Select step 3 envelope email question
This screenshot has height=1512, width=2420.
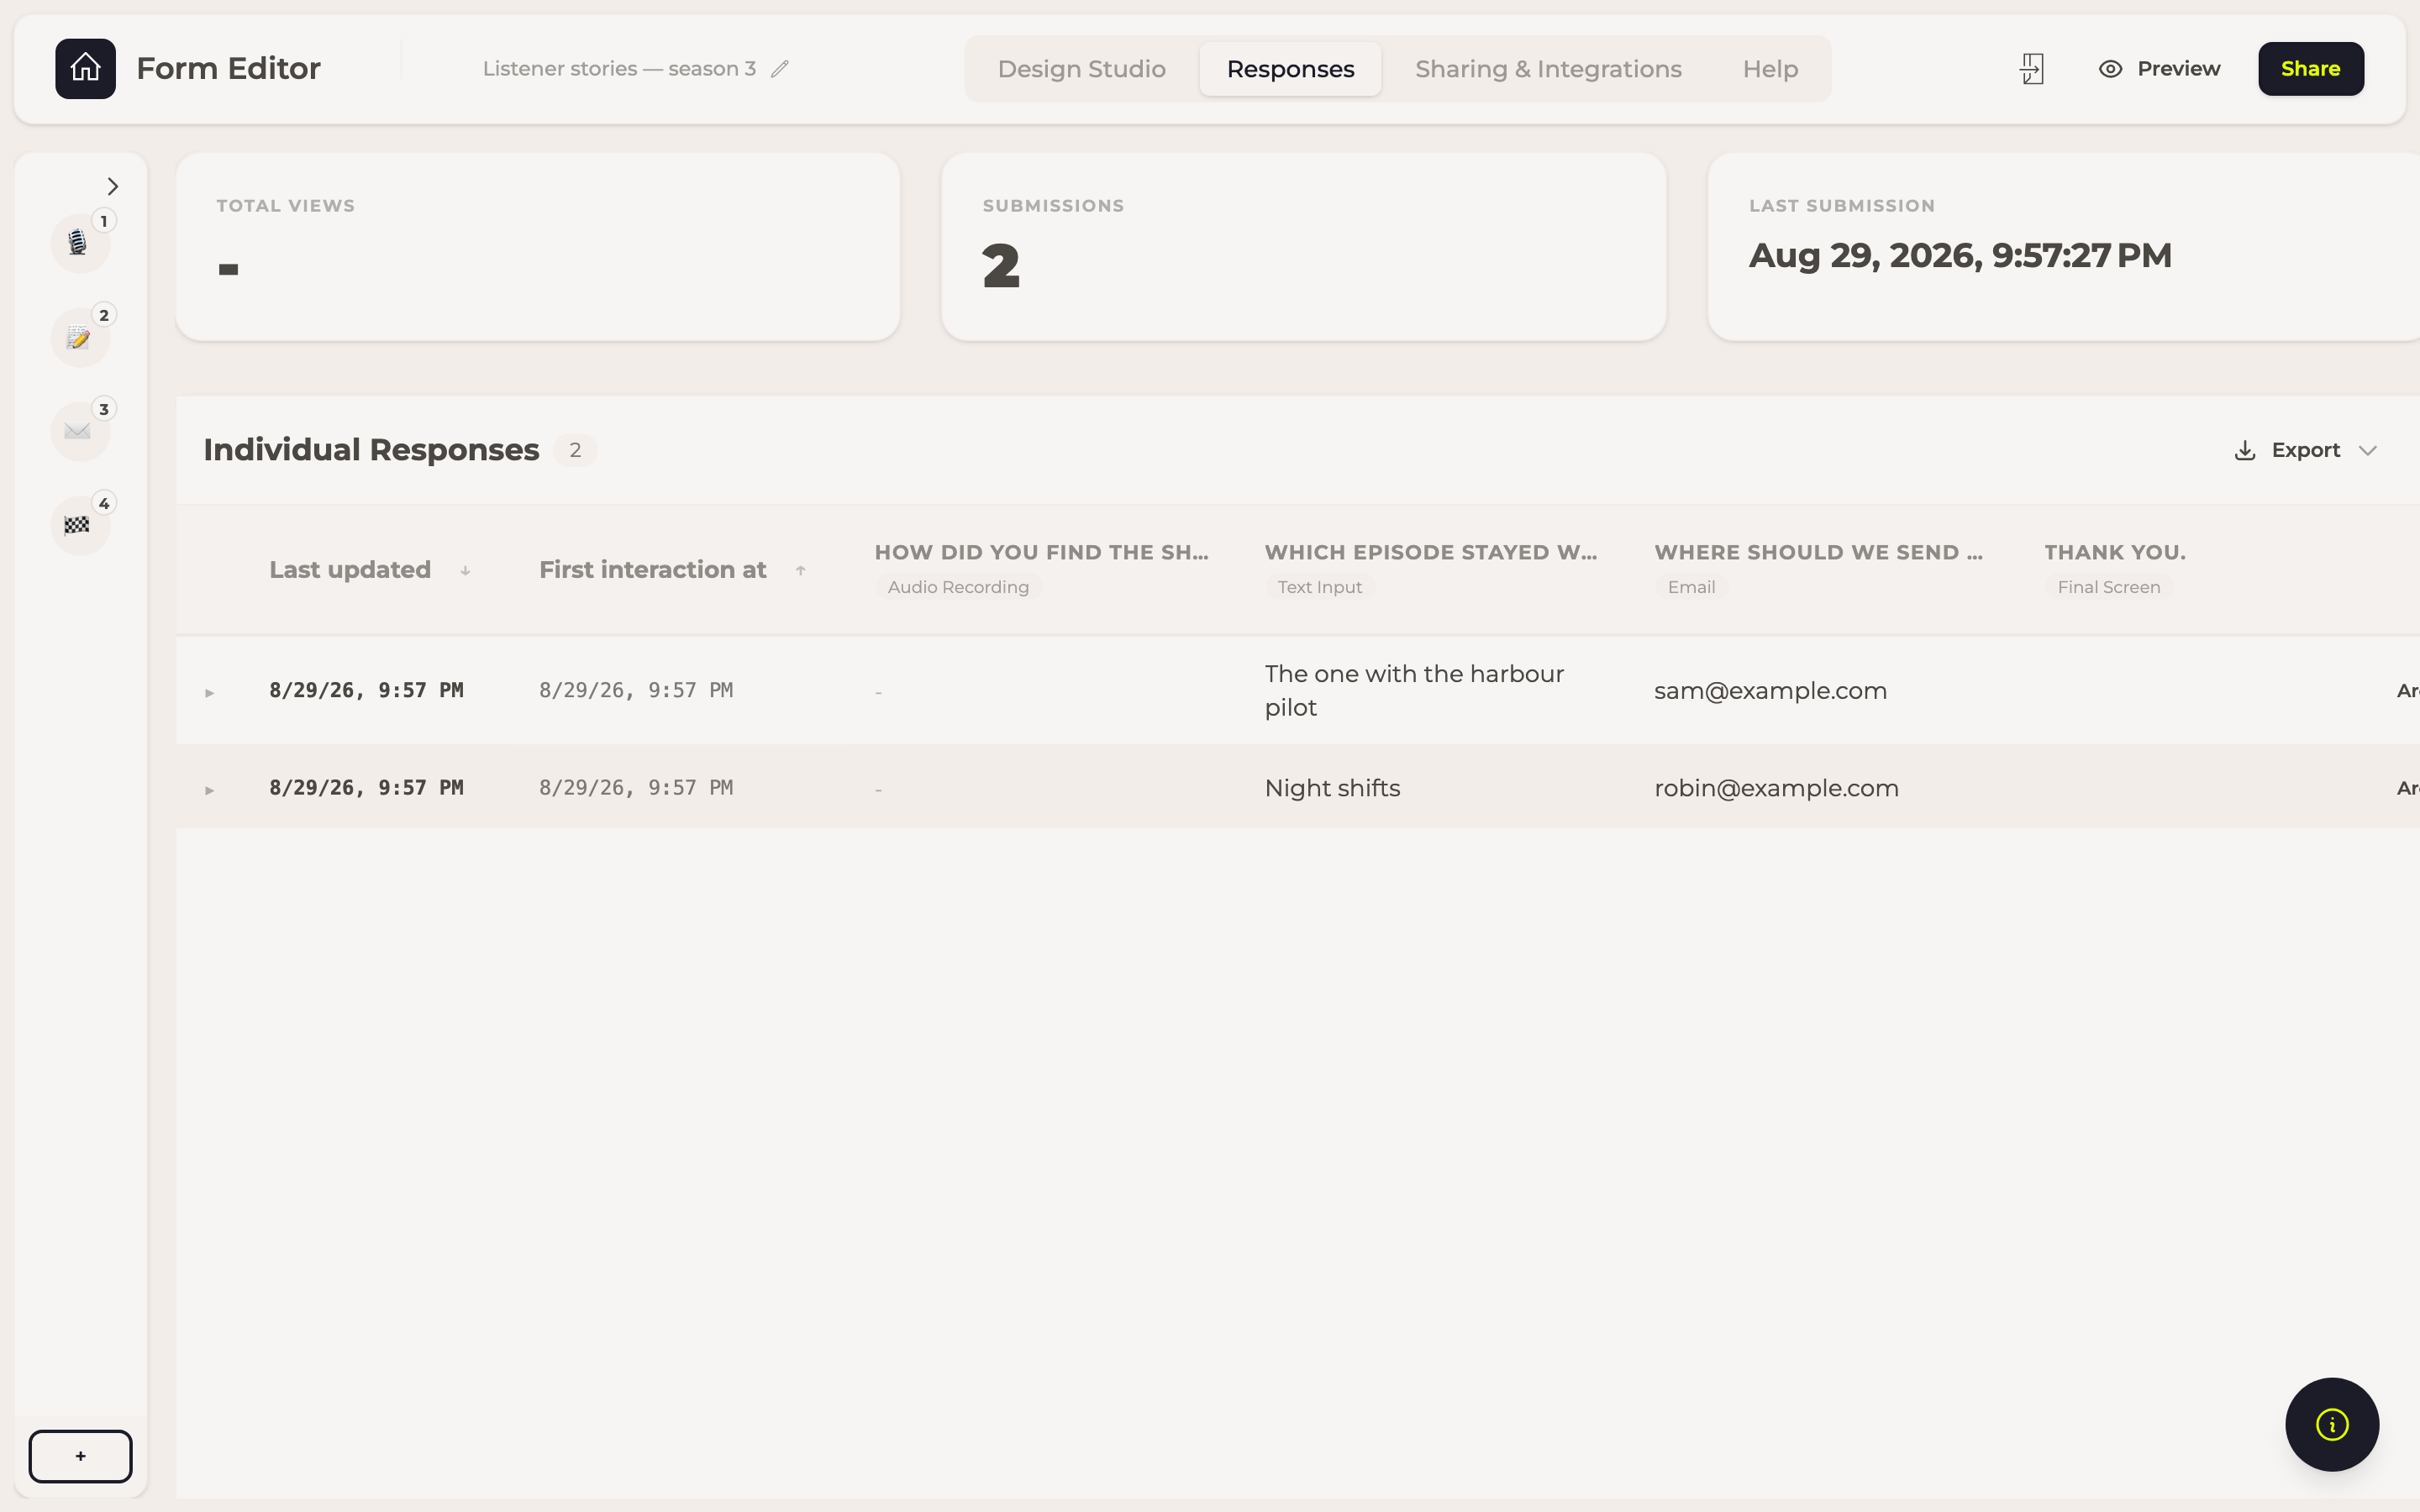(x=79, y=431)
